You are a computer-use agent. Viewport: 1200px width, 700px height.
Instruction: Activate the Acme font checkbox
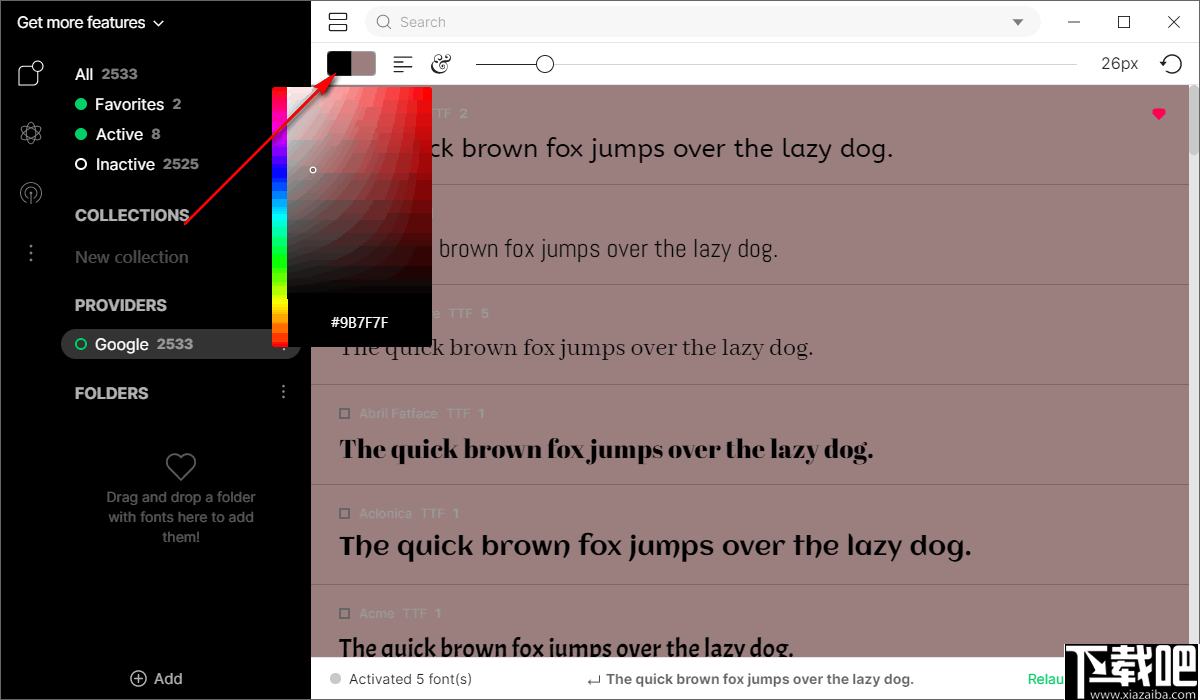[345, 613]
